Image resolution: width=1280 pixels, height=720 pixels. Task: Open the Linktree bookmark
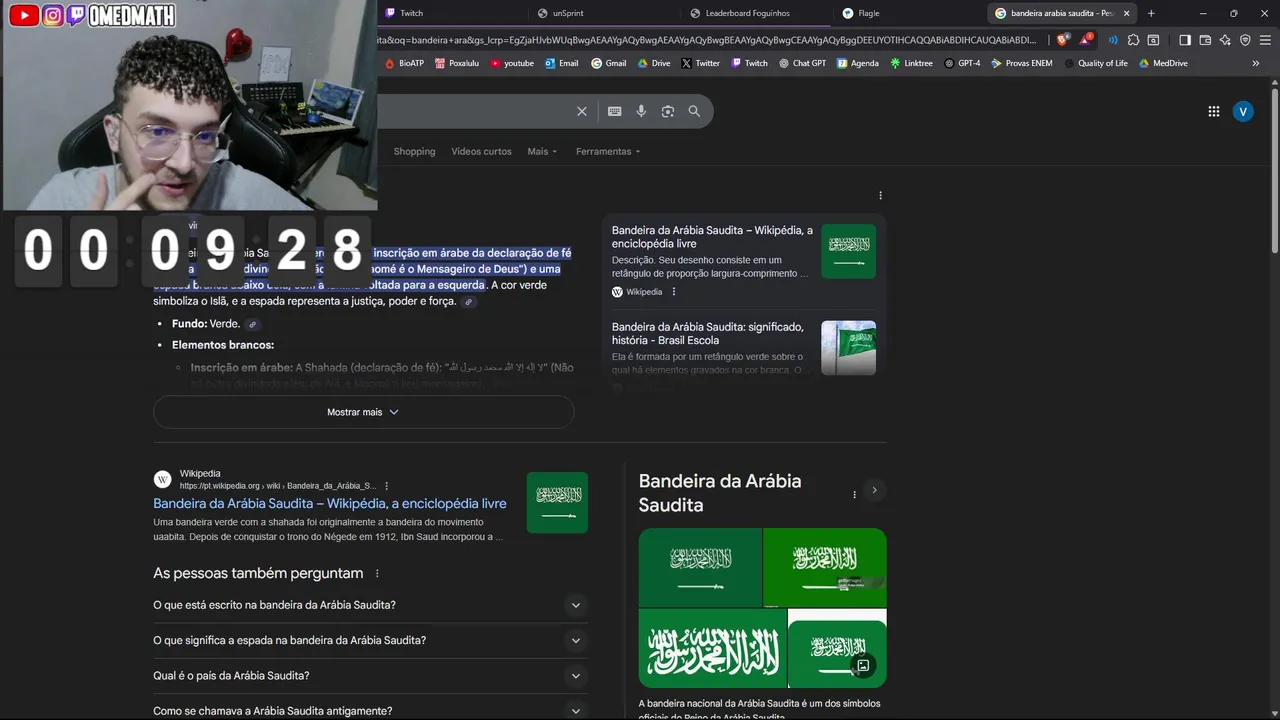911,63
